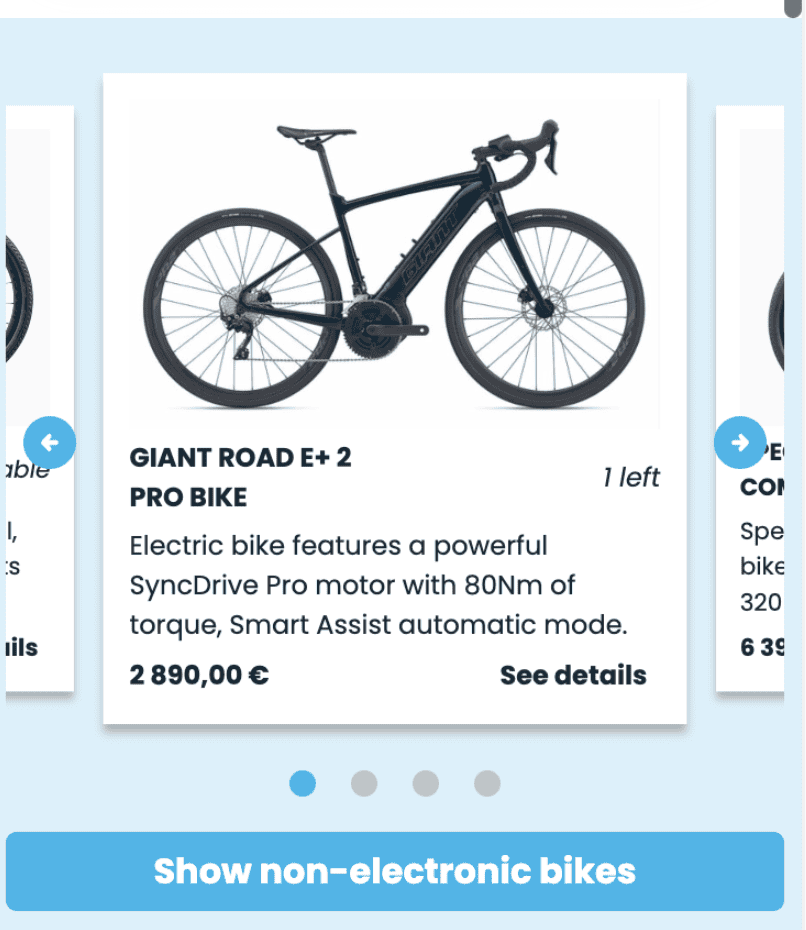The width and height of the screenshot is (806, 930).
Task: Click Show non-electronic bikes
Action: [x=394, y=871]
